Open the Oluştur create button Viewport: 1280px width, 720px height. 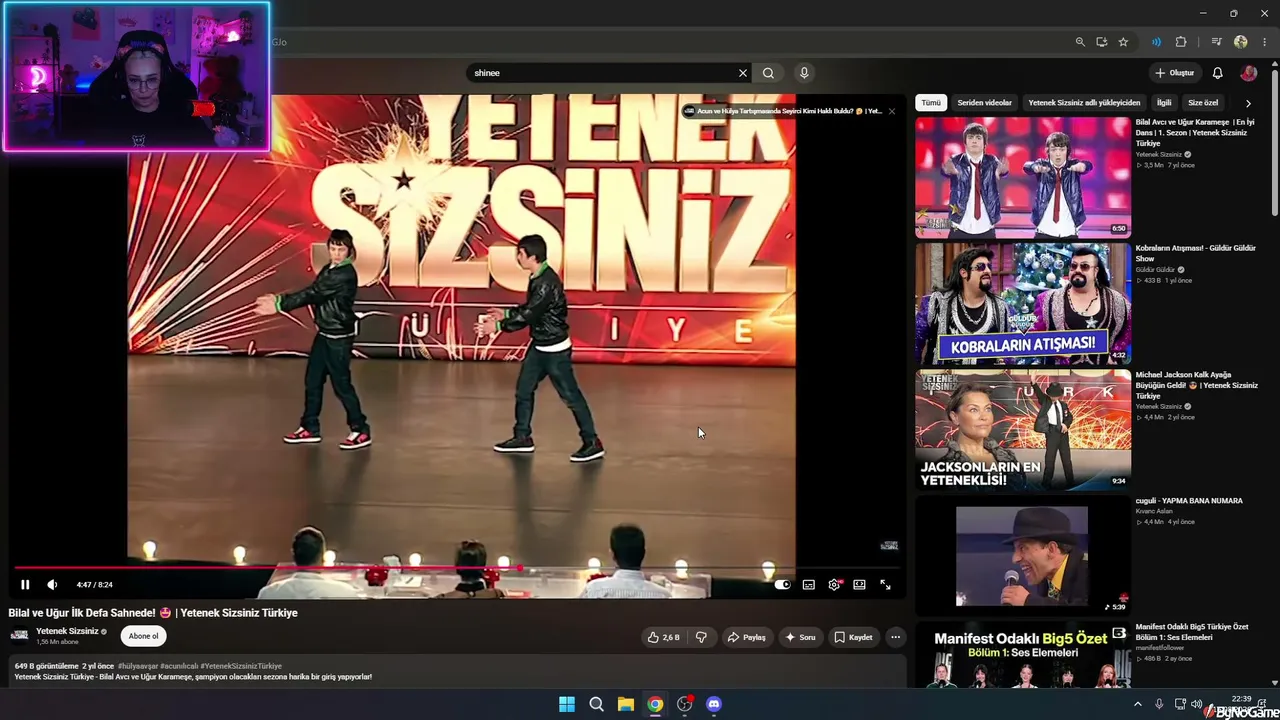point(1175,73)
